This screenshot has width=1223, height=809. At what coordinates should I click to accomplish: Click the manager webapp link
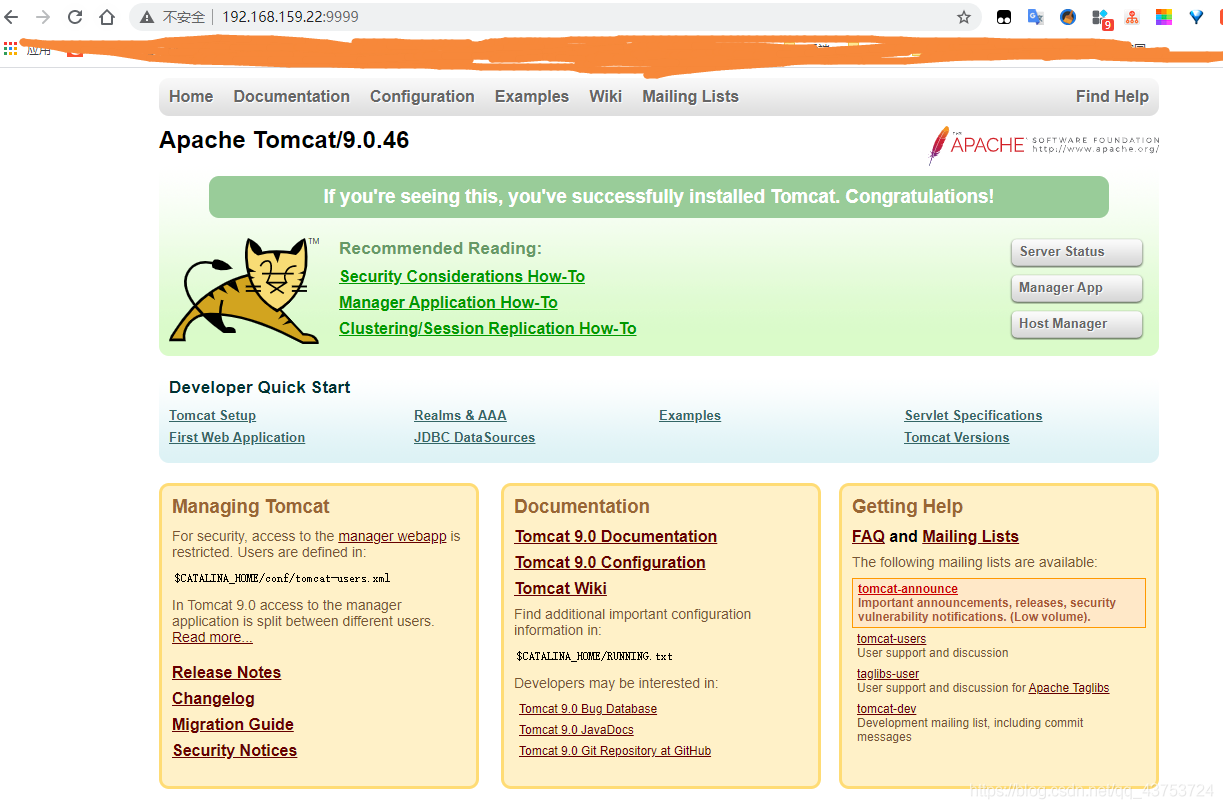tap(392, 536)
